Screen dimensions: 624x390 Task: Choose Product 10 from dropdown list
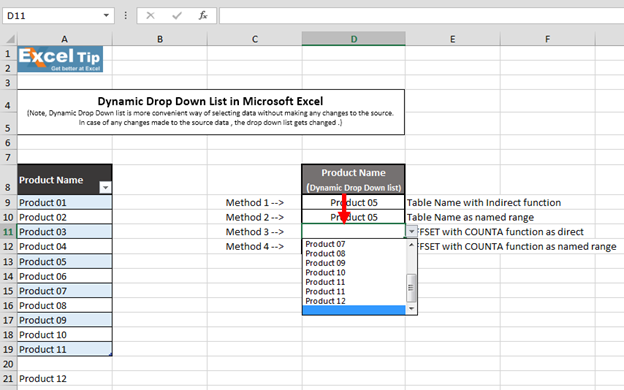click(x=354, y=273)
